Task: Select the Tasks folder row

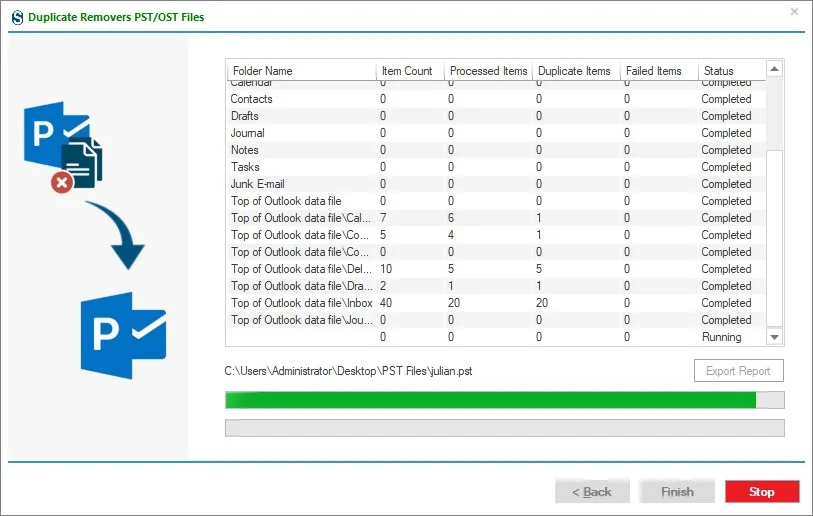Action: pos(496,167)
